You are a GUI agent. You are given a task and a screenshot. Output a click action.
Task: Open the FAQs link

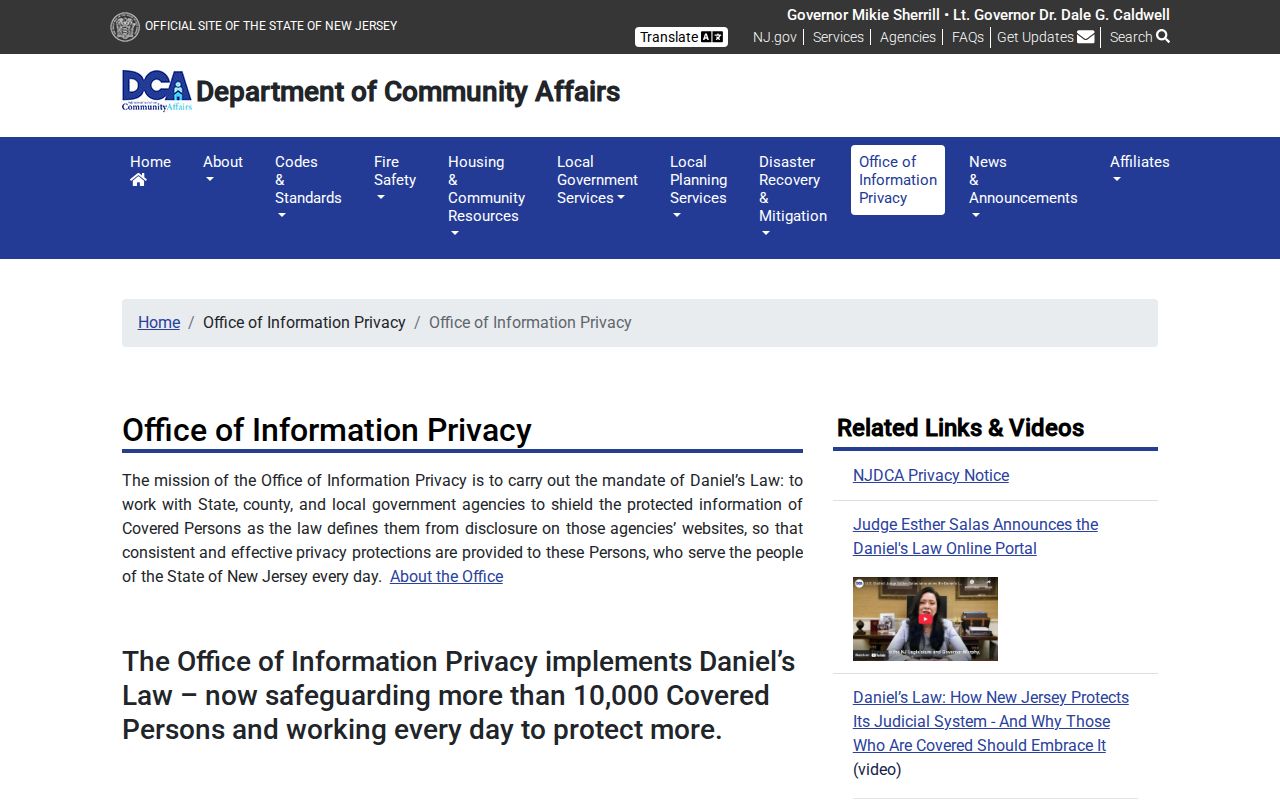tap(968, 37)
